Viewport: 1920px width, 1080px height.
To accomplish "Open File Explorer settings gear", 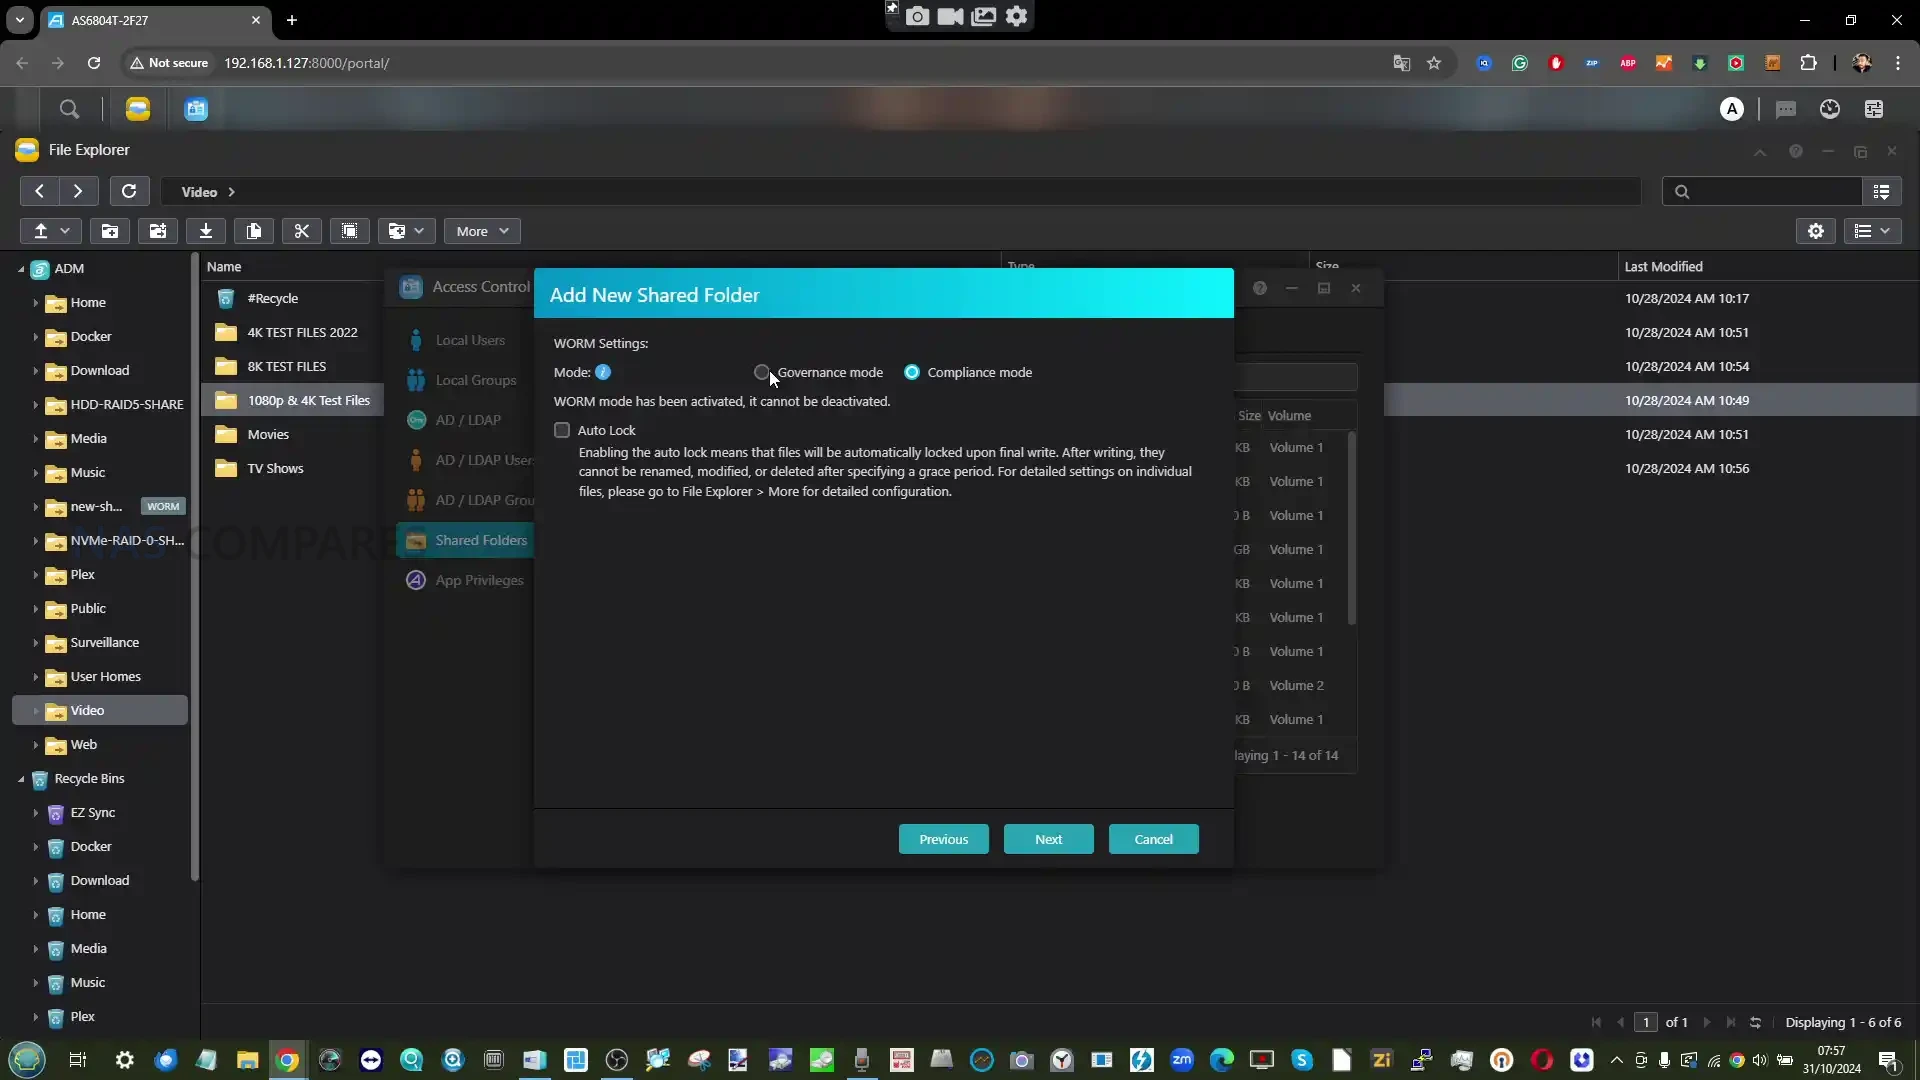I will click(x=1816, y=231).
